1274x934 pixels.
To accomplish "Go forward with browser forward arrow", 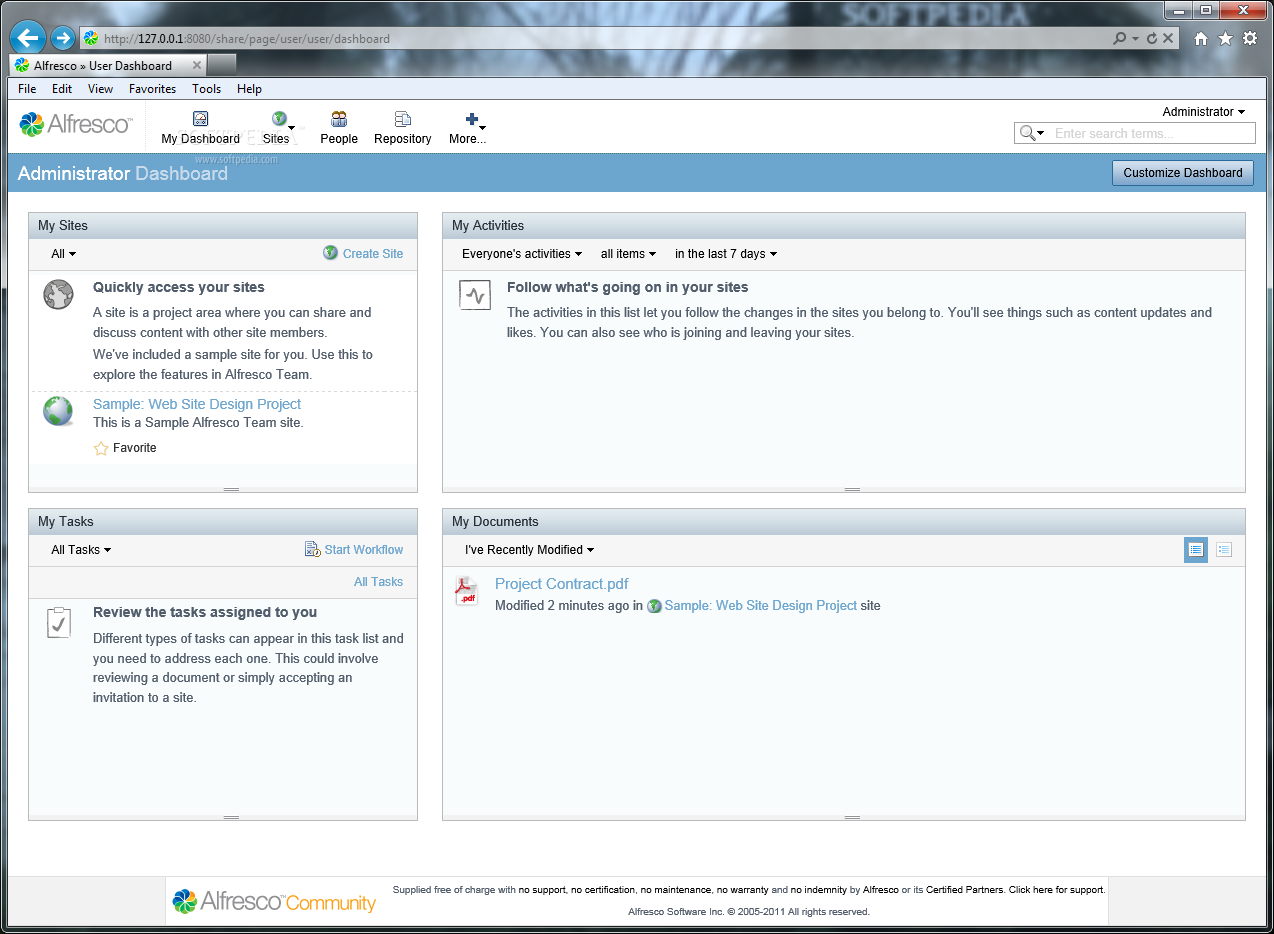I will click(63, 39).
